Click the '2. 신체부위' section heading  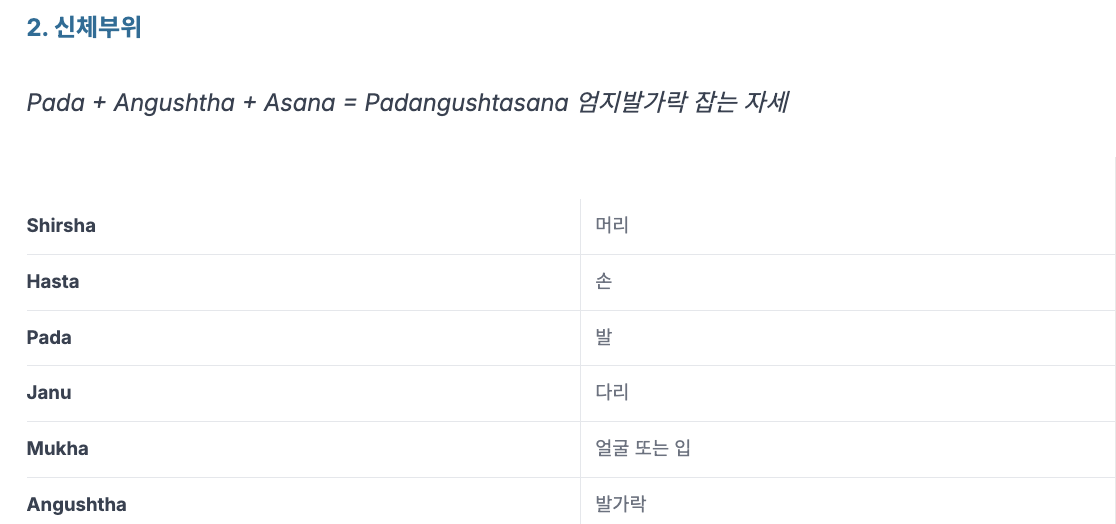[84, 28]
